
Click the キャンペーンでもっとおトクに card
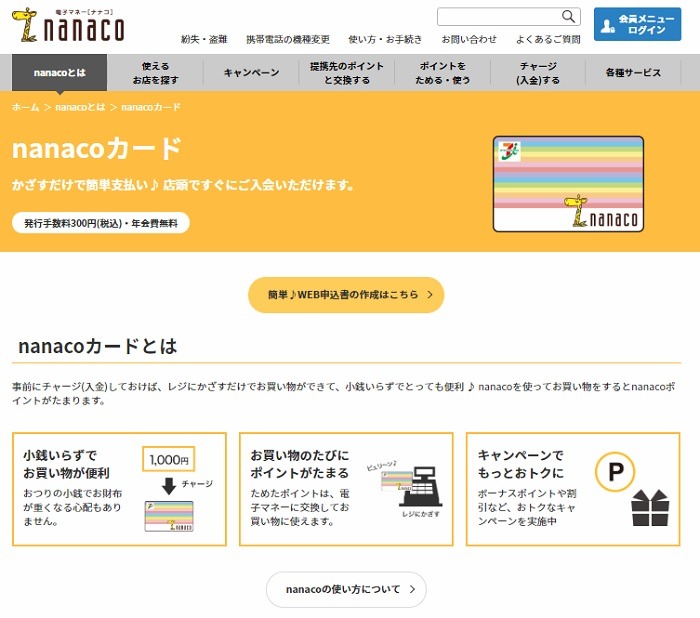coord(573,489)
